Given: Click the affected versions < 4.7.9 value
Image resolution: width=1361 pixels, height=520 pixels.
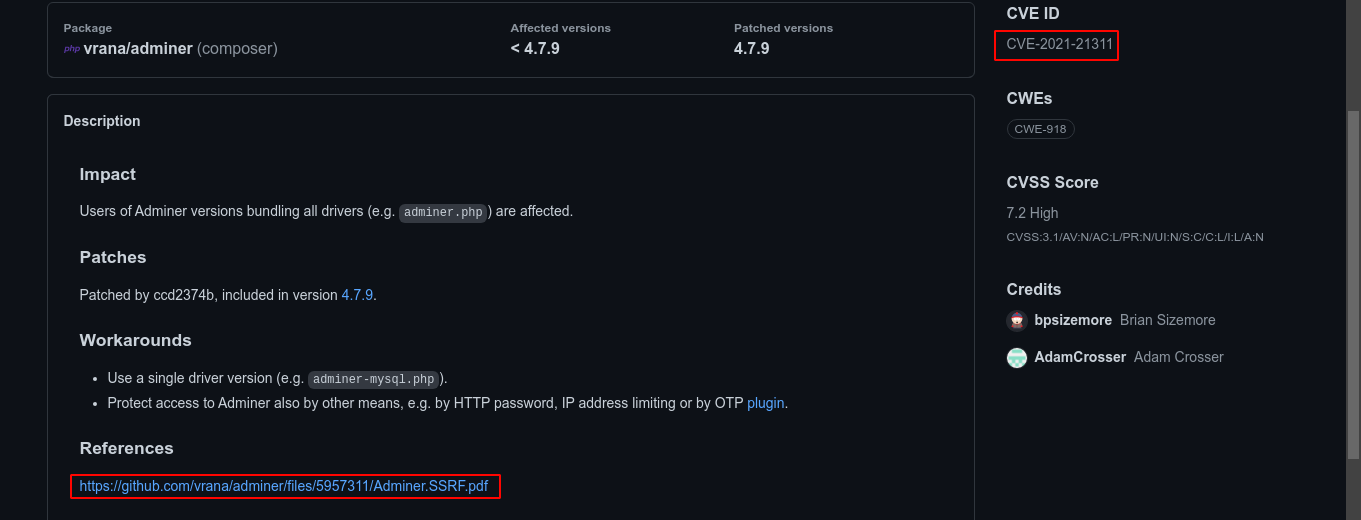Looking at the screenshot, I should (x=535, y=48).
